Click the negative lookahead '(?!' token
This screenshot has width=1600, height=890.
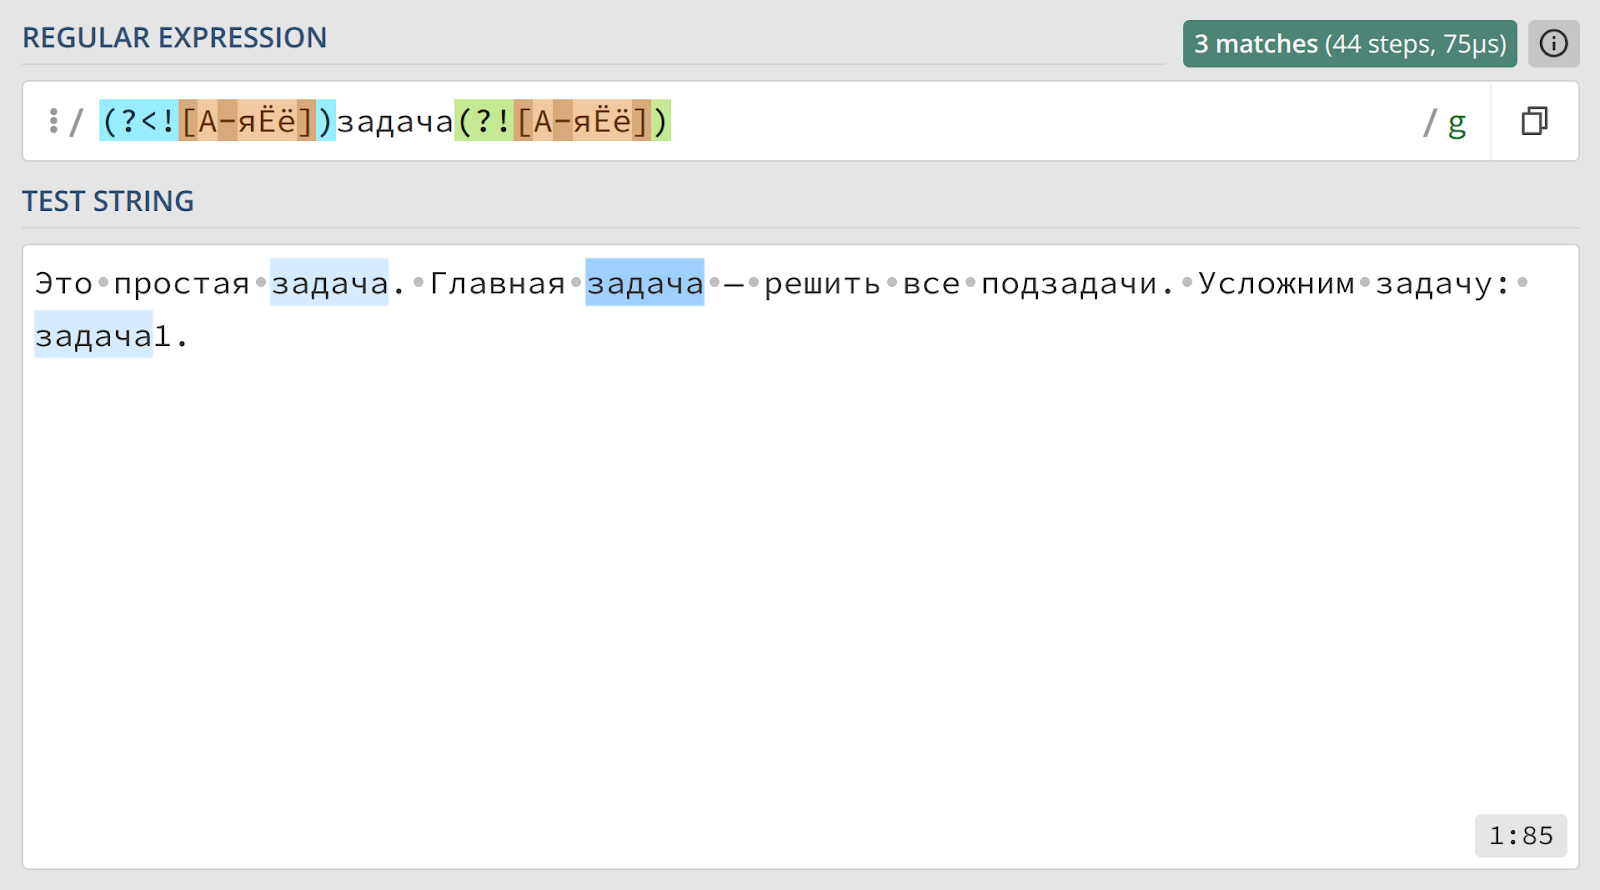tap(484, 121)
